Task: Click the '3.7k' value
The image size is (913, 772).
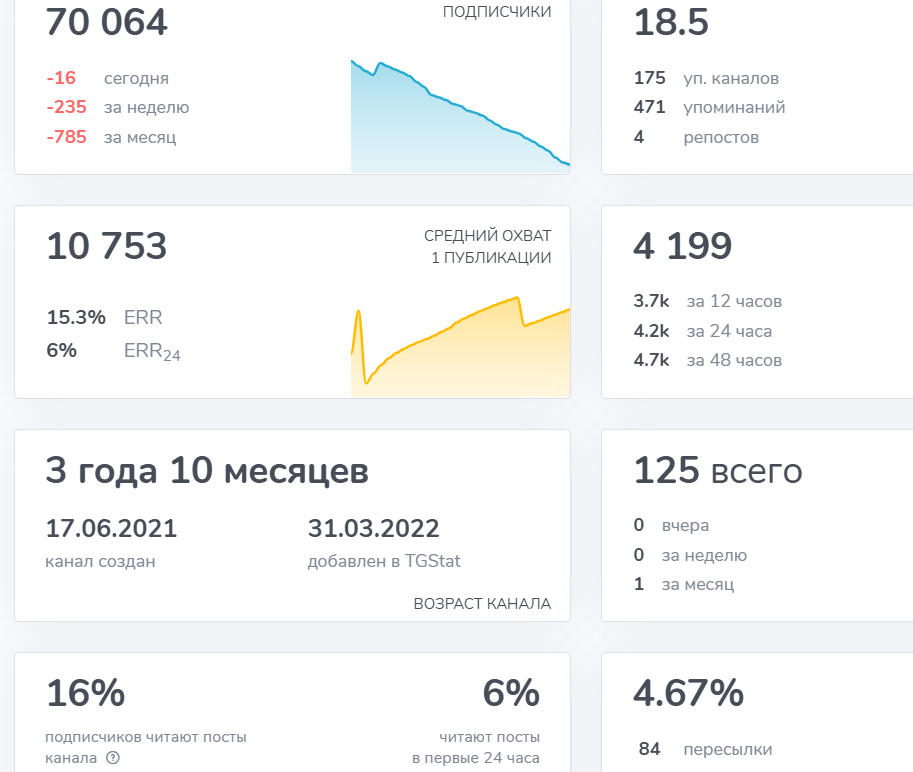Action: [651, 301]
